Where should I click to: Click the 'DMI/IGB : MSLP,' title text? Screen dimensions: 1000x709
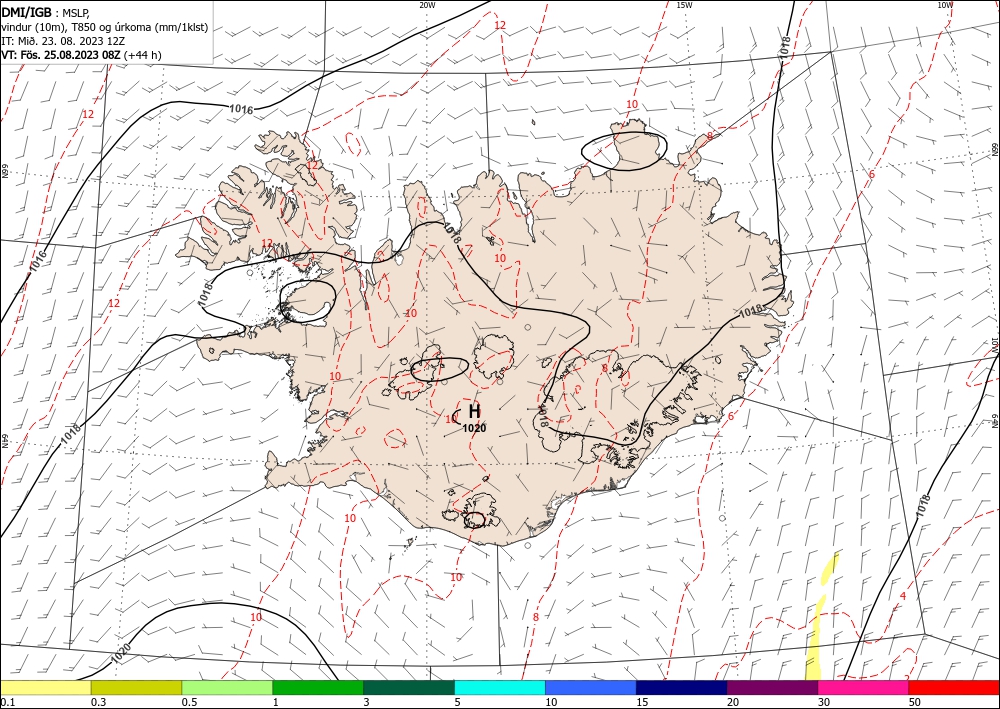(45, 12)
